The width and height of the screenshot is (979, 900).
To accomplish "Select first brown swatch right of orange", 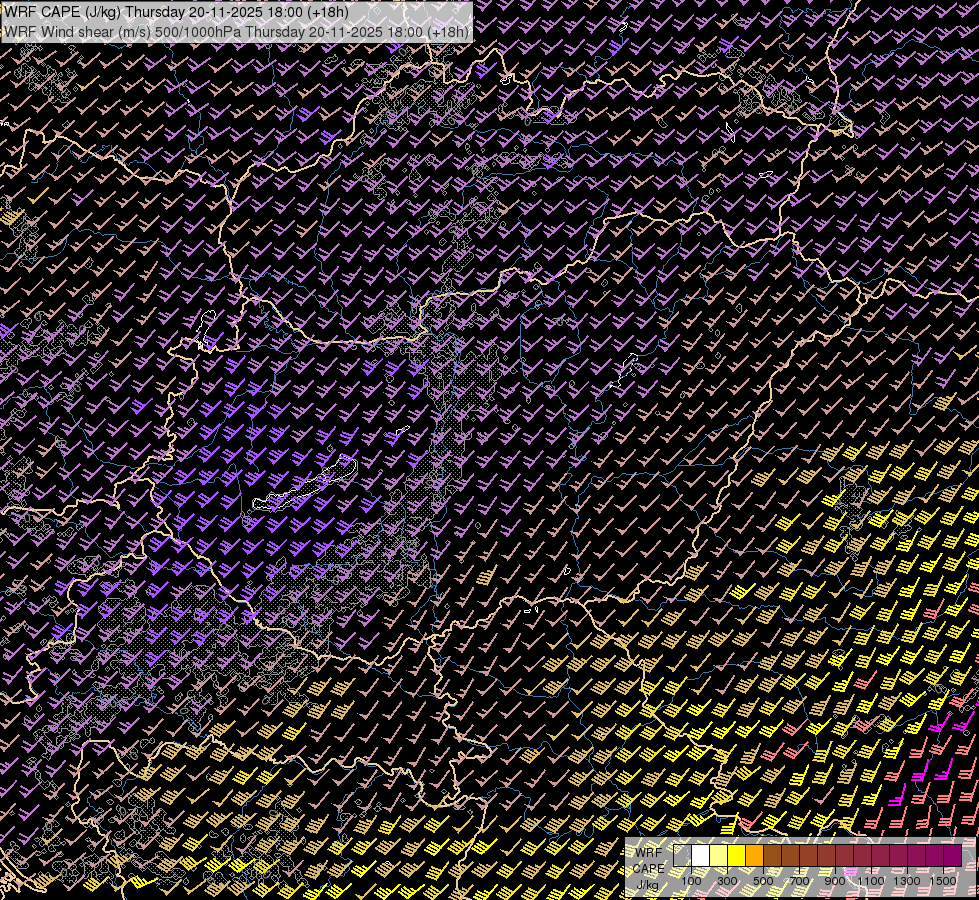I will [772, 855].
